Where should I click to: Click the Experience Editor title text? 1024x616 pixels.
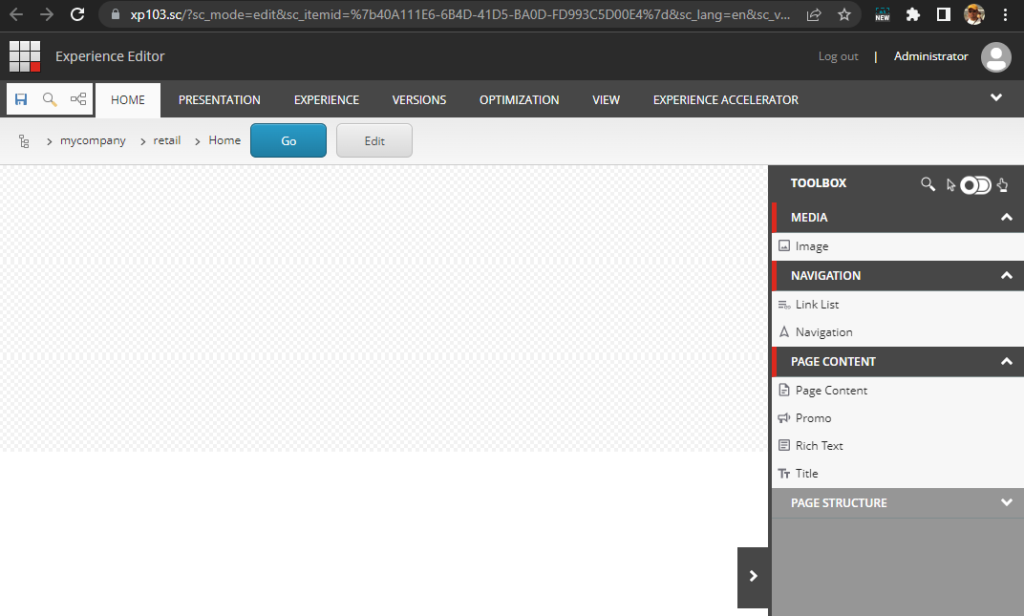(x=110, y=56)
